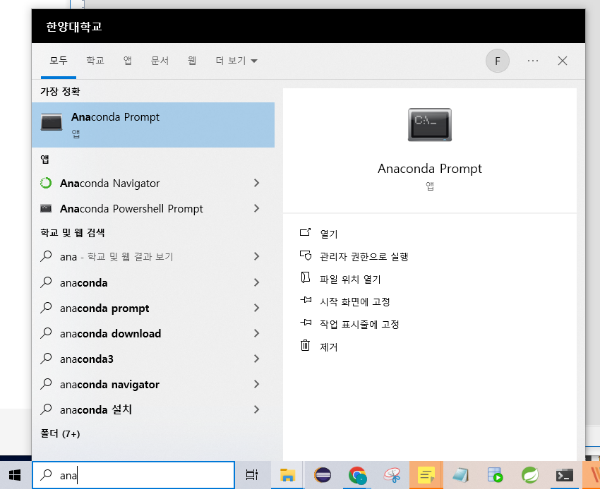The image size is (600, 489).
Task: Switch to the 문서 tab
Action: 160,60
